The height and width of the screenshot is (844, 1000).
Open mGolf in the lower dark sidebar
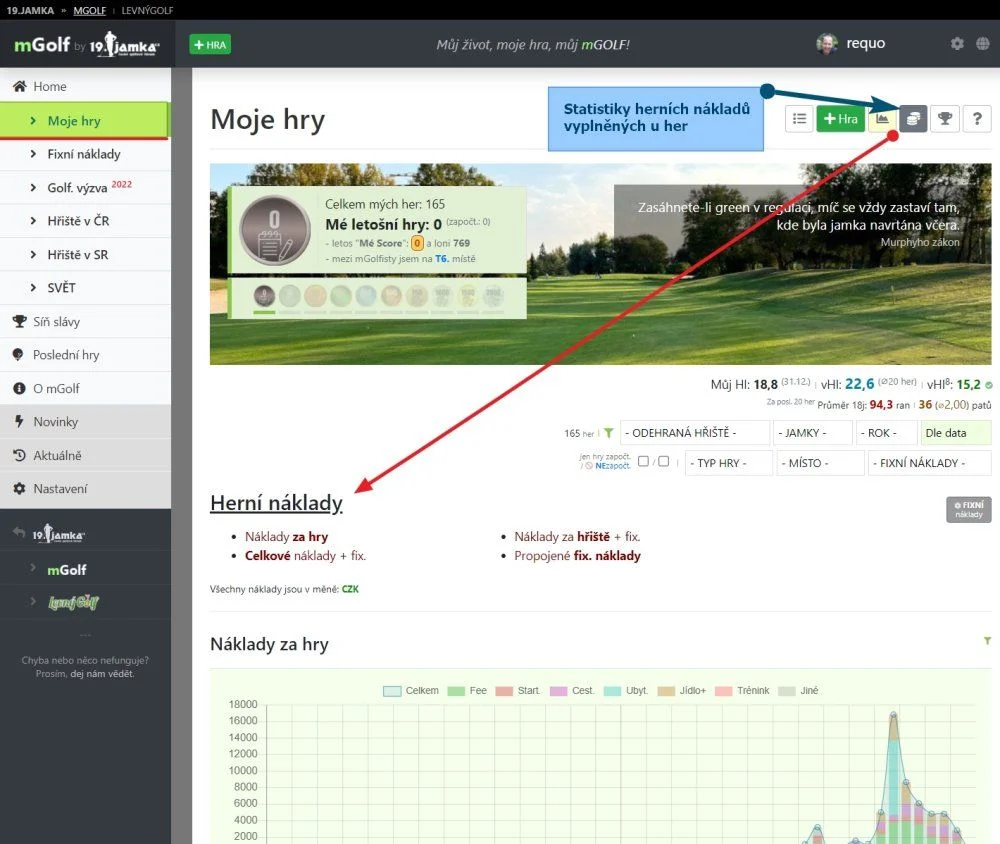[x=67, y=570]
